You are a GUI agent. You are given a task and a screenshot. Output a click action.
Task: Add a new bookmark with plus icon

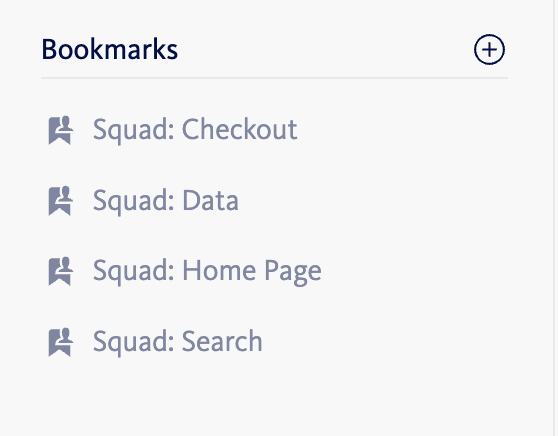489,49
